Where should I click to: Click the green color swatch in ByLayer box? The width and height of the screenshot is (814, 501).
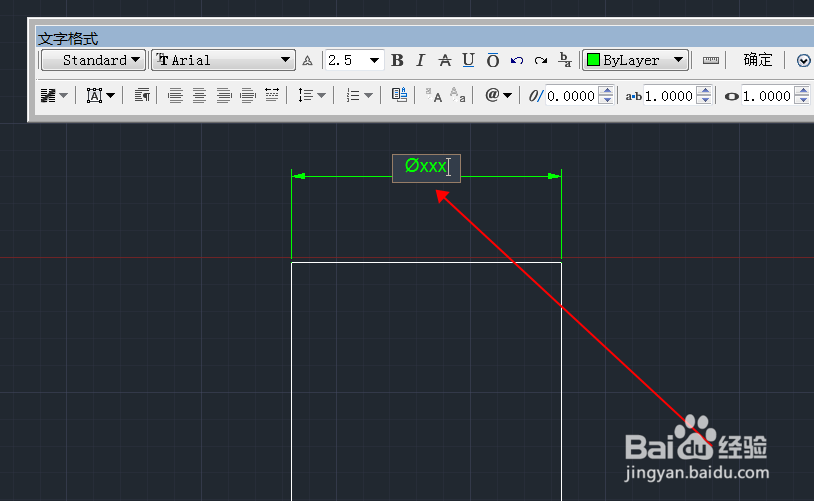(593, 60)
